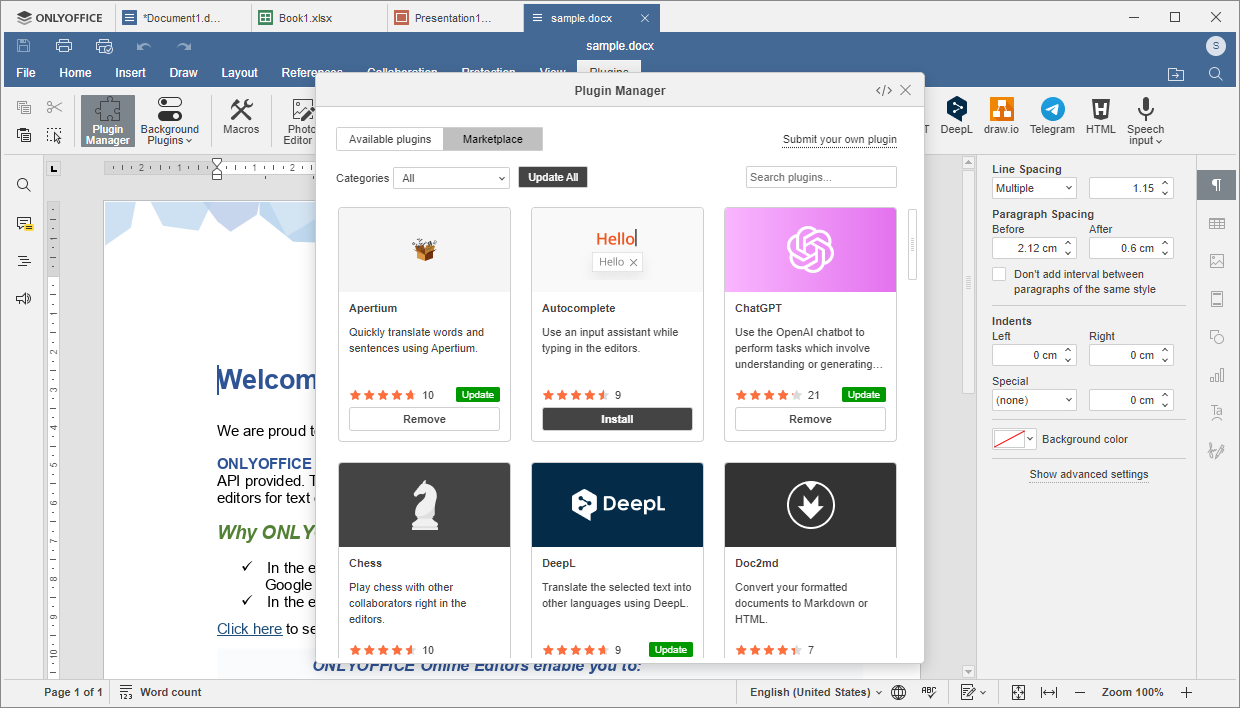The image size is (1240, 708).
Task: Open the Line Spacing dropdown
Action: coord(1034,187)
